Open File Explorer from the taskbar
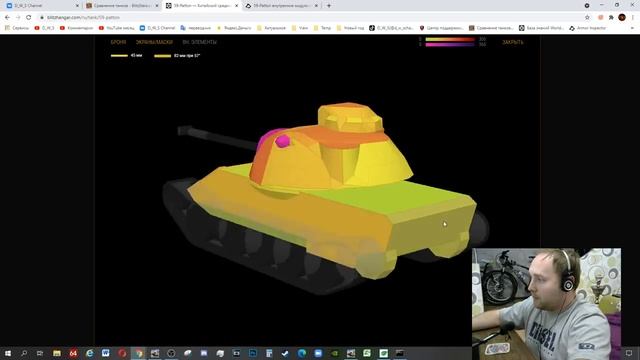The width and height of the screenshot is (640, 360). [57, 353]
